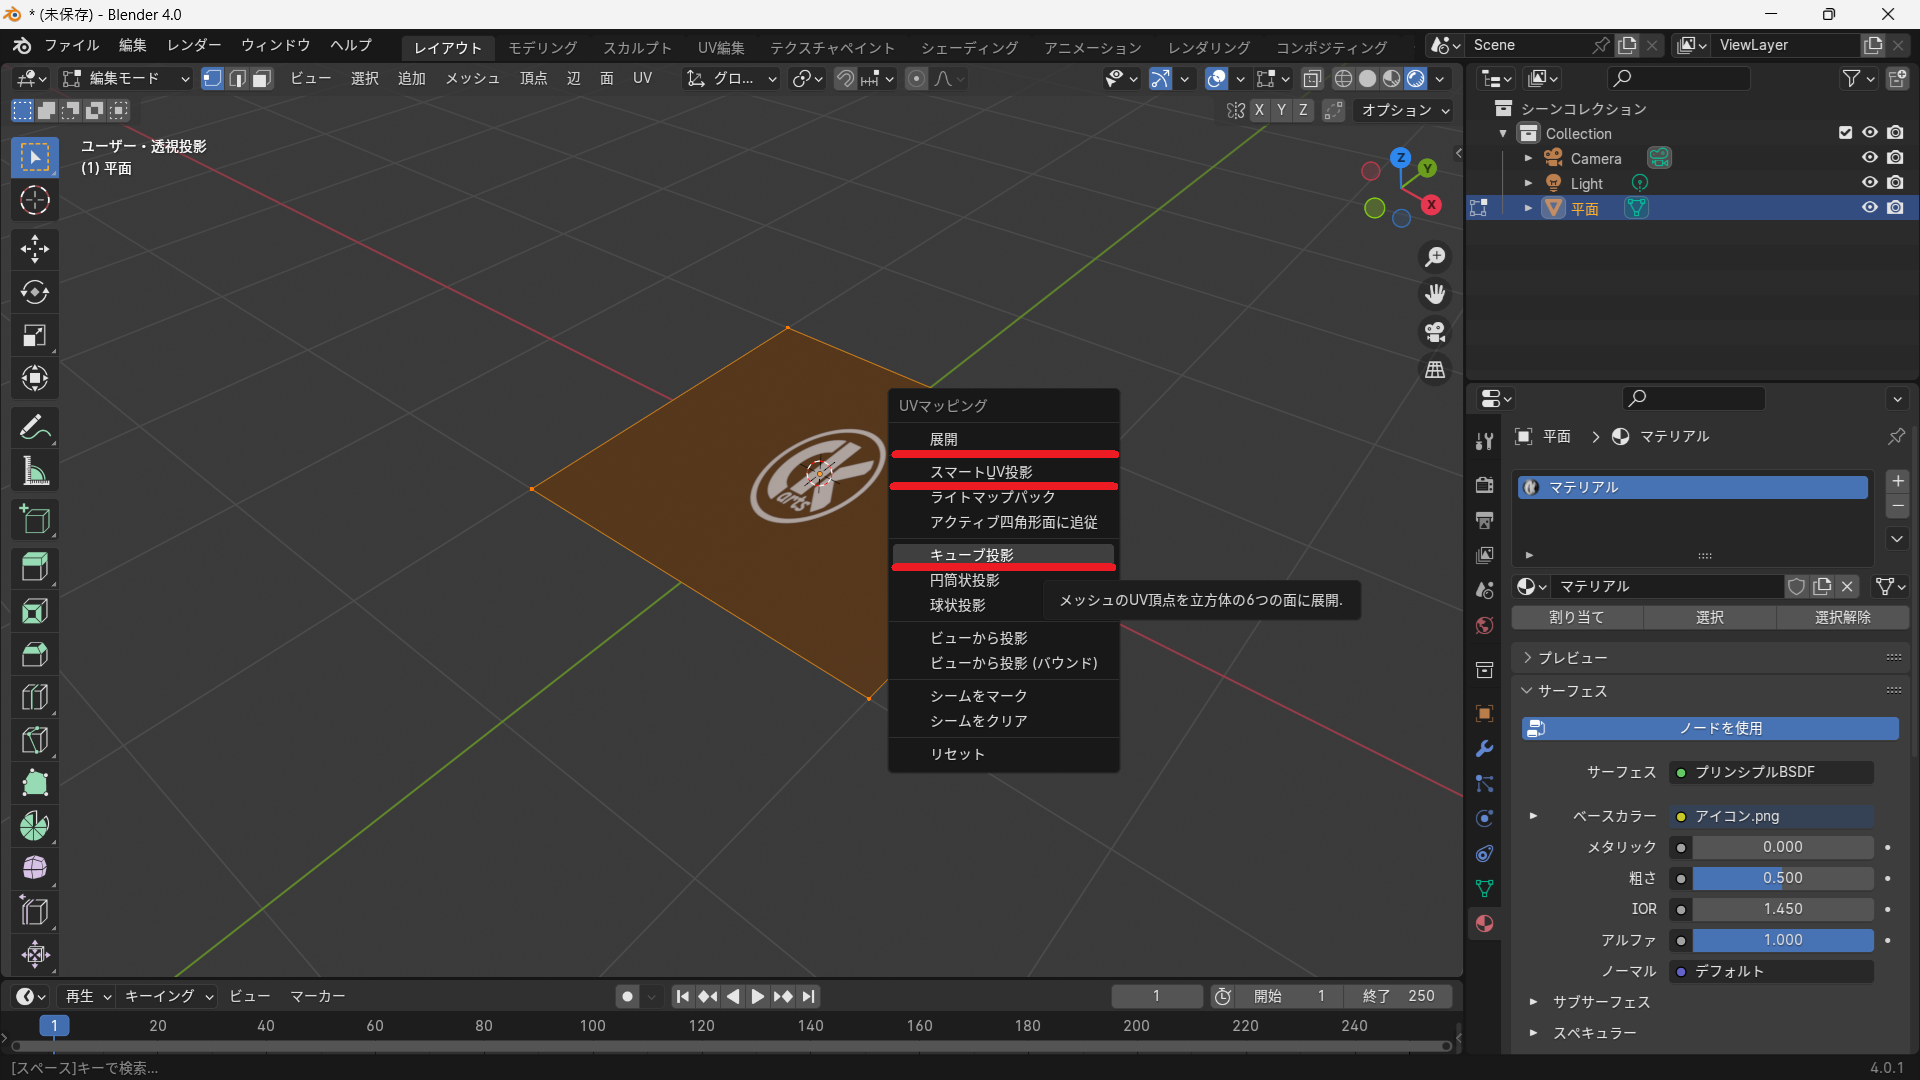Open the Modifiers wrench properties tab
This screenshot has width=1920, height=1080.
click(x=1484, y=749)
